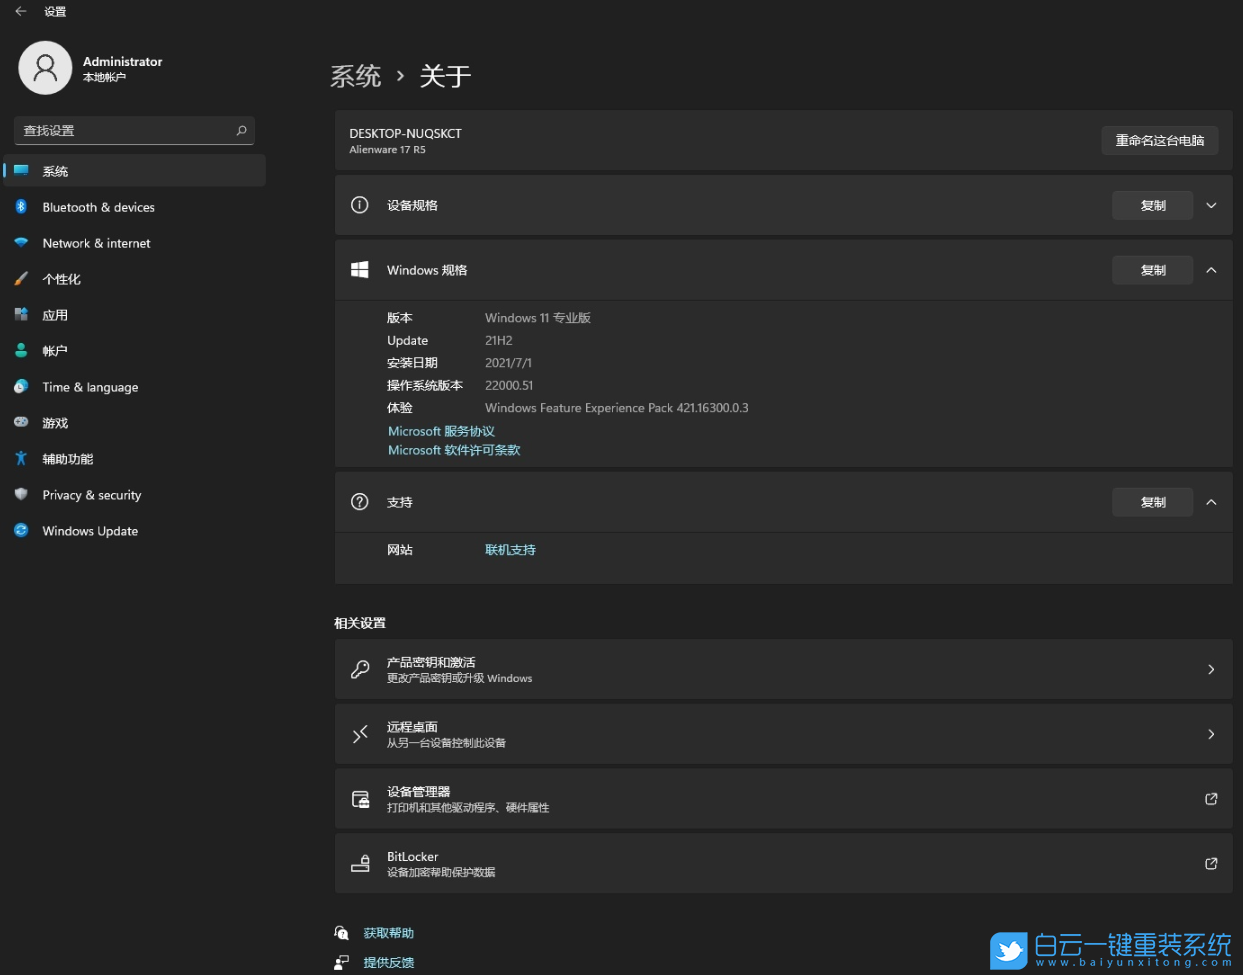Collapse the 支持 section
Viewport: 1243px width, 975px height.
pos(1211,502)
